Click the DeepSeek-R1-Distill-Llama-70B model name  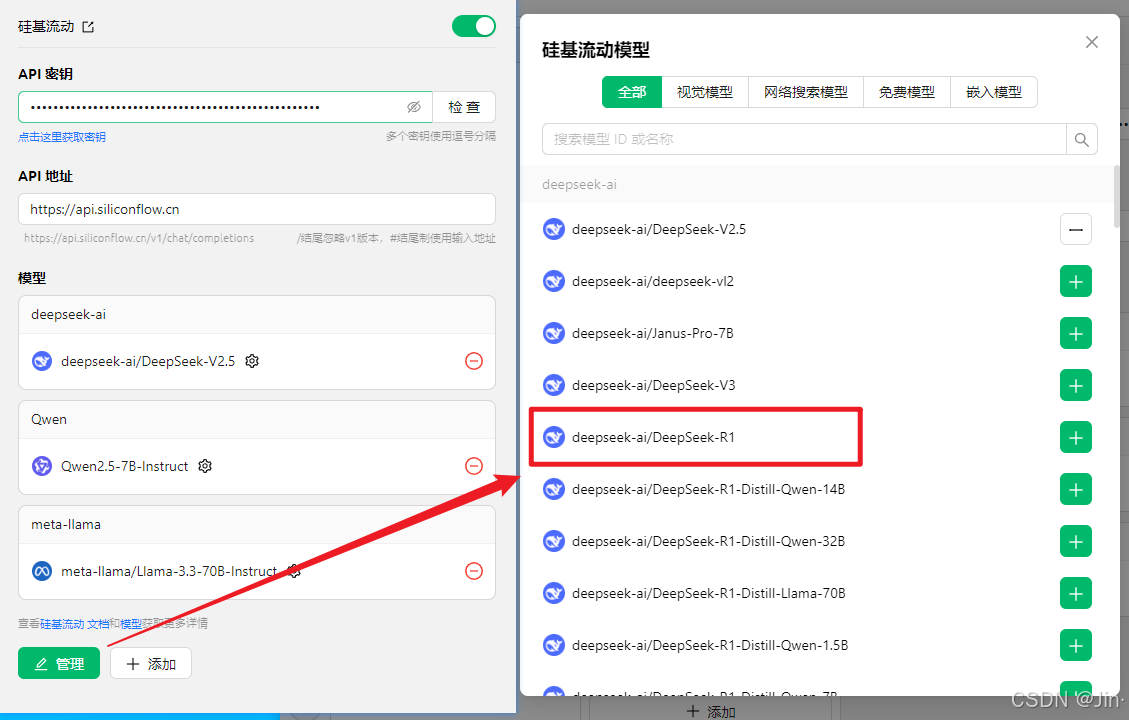pyautogui.click(x=709, y=593)
